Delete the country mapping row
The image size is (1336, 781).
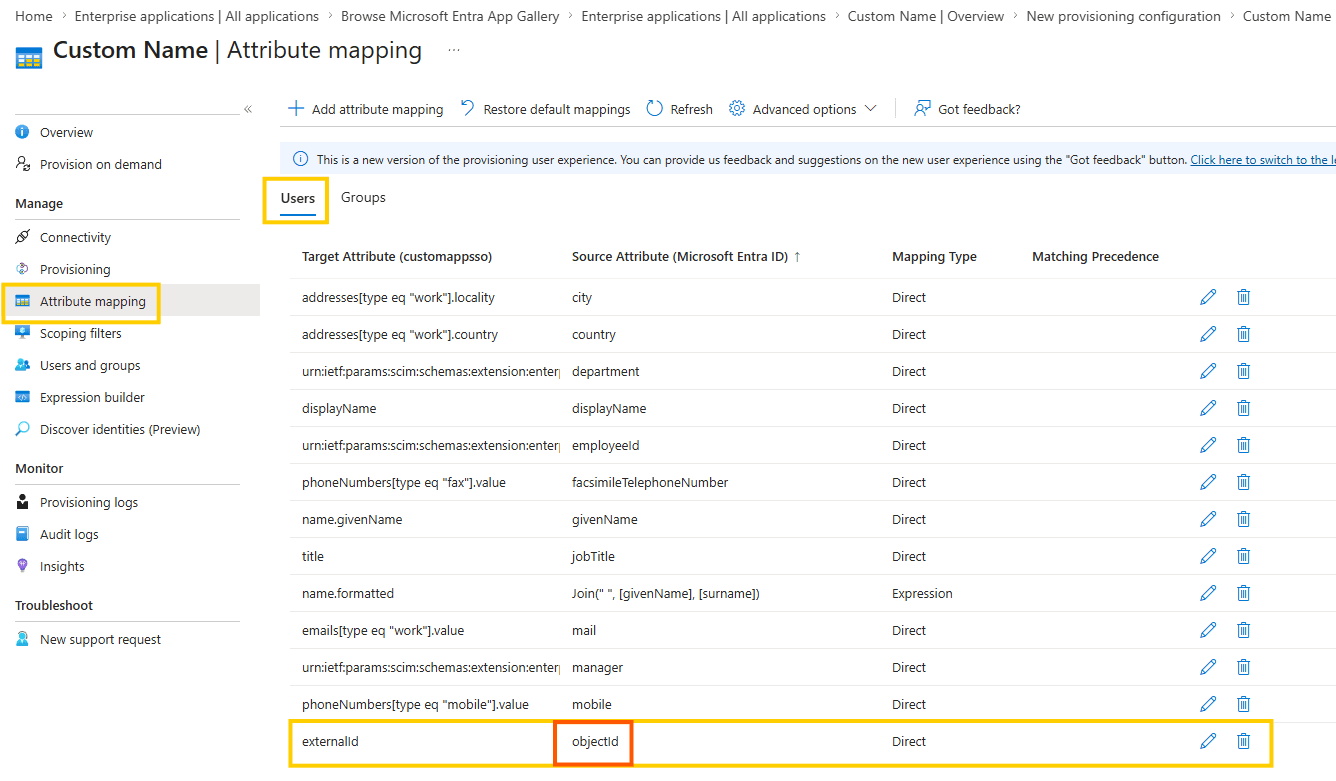coord(1243,334)
